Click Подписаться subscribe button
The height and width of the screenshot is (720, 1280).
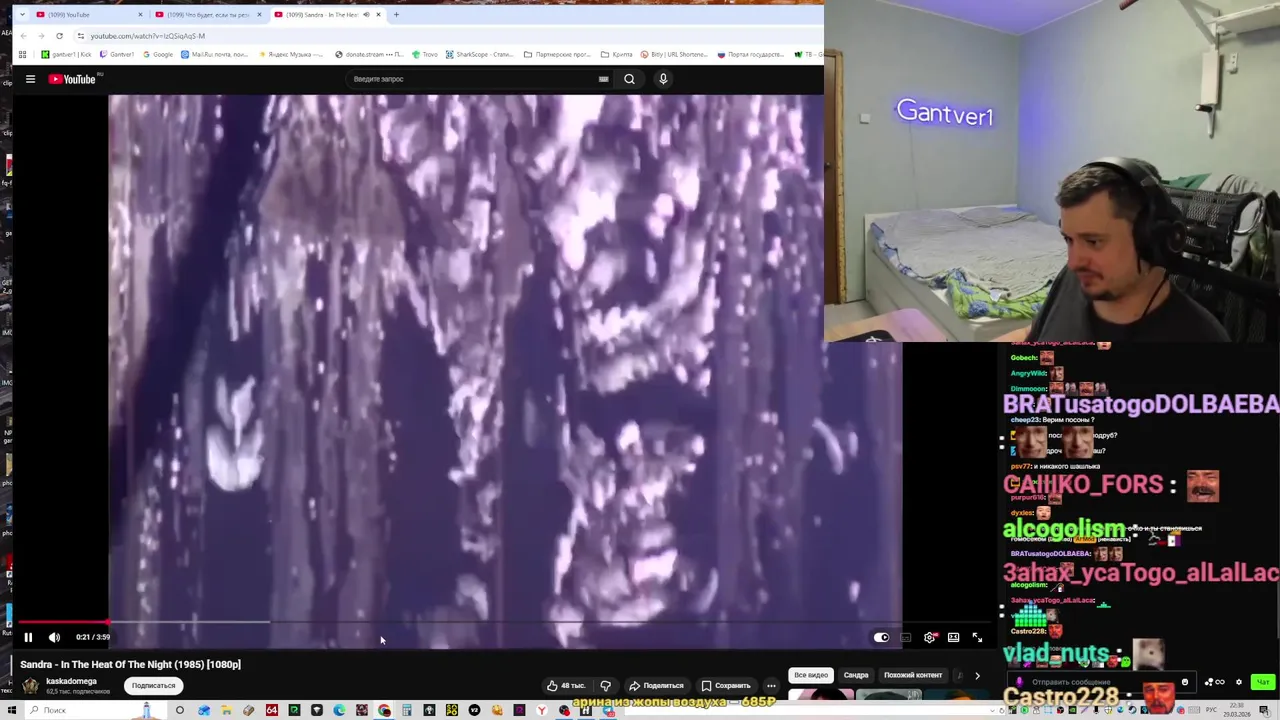tap(154, 686)
